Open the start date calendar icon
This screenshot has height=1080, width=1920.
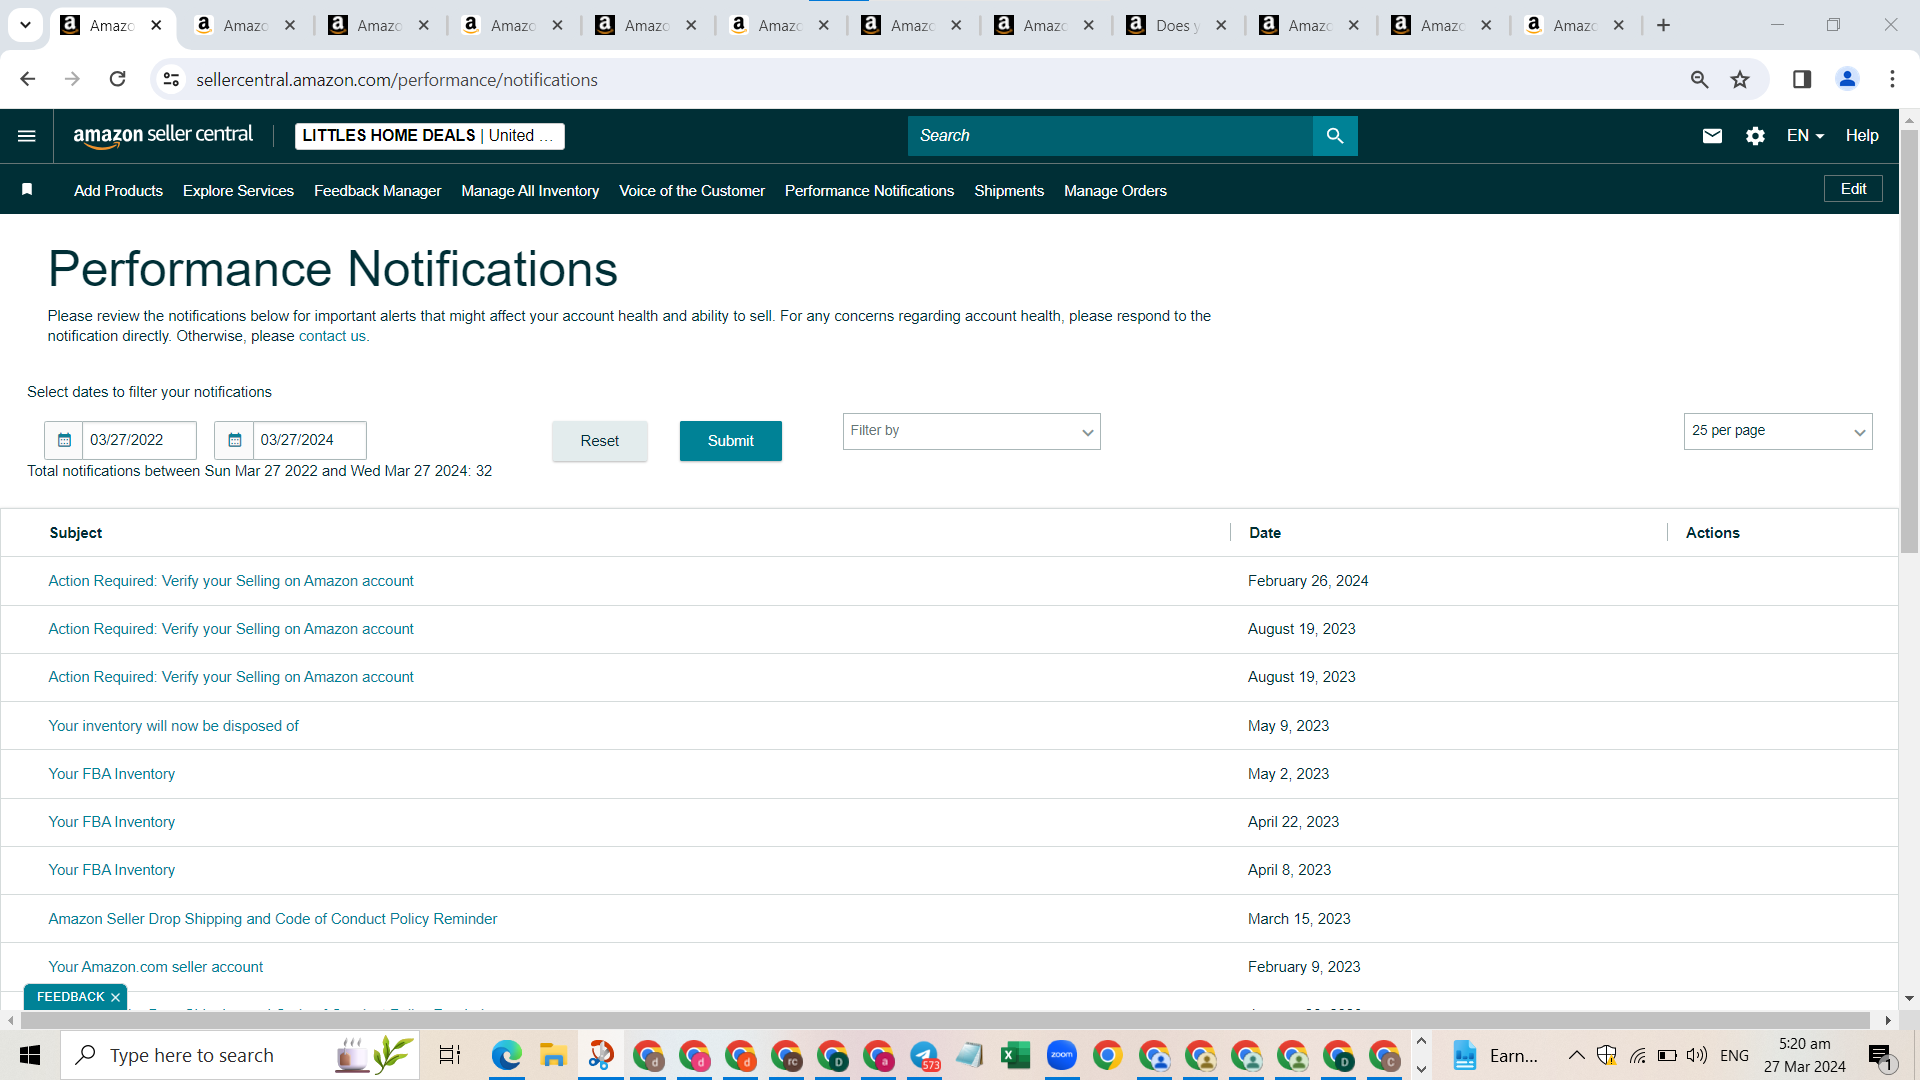coord(64,441)
